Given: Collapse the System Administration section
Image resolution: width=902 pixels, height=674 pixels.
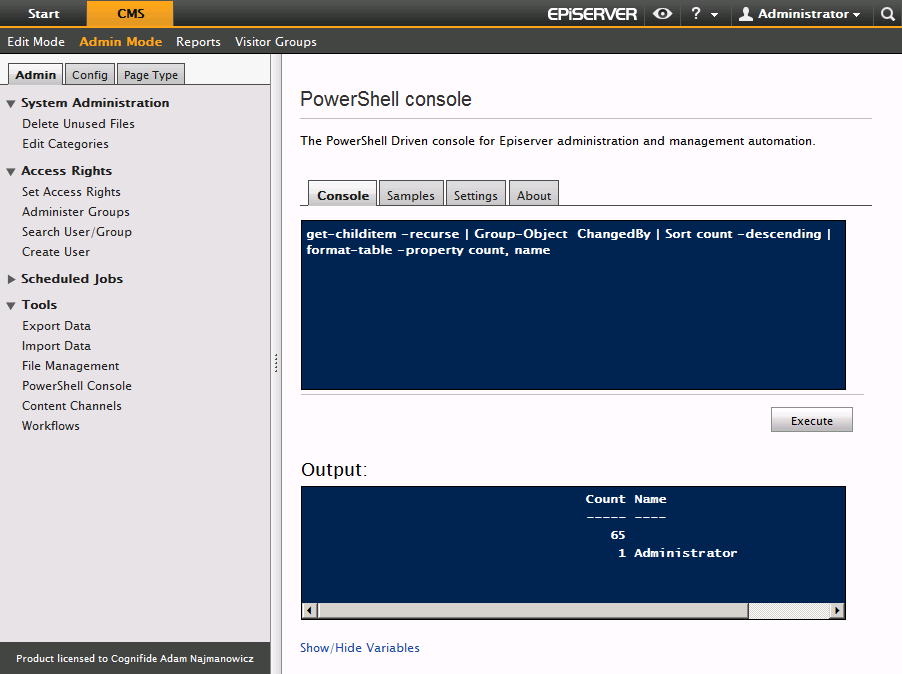Looking at the screenshot, I should coord(12,103).
